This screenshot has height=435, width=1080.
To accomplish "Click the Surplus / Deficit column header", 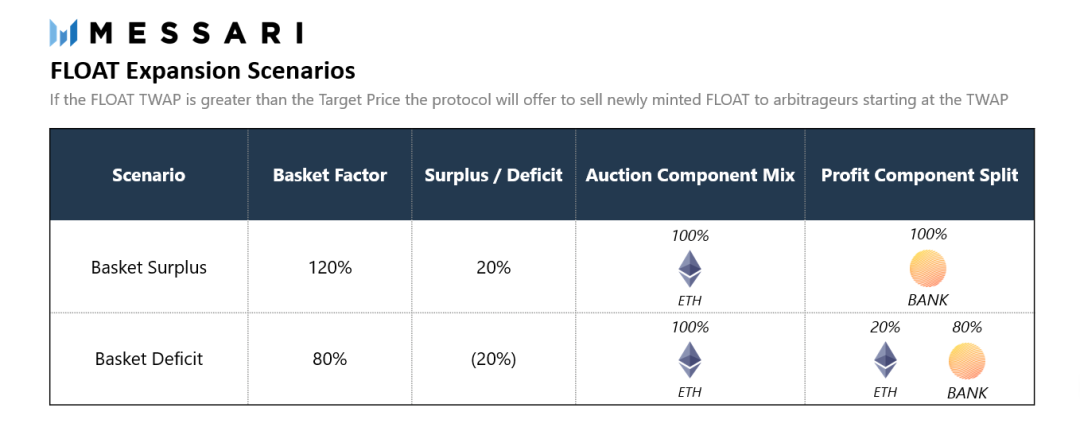I will pos(493,175).
